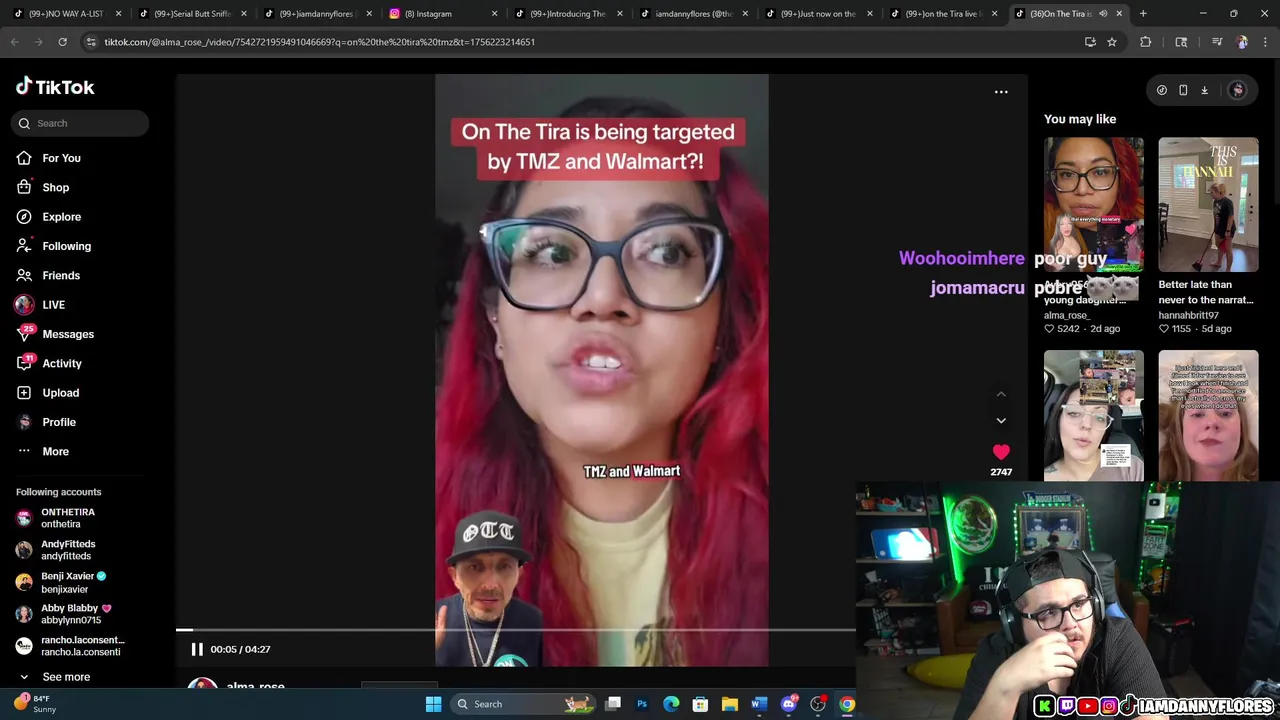Open the AndyFitteds following account
This screenshot has width=1280, height=720.
(66, 550)
